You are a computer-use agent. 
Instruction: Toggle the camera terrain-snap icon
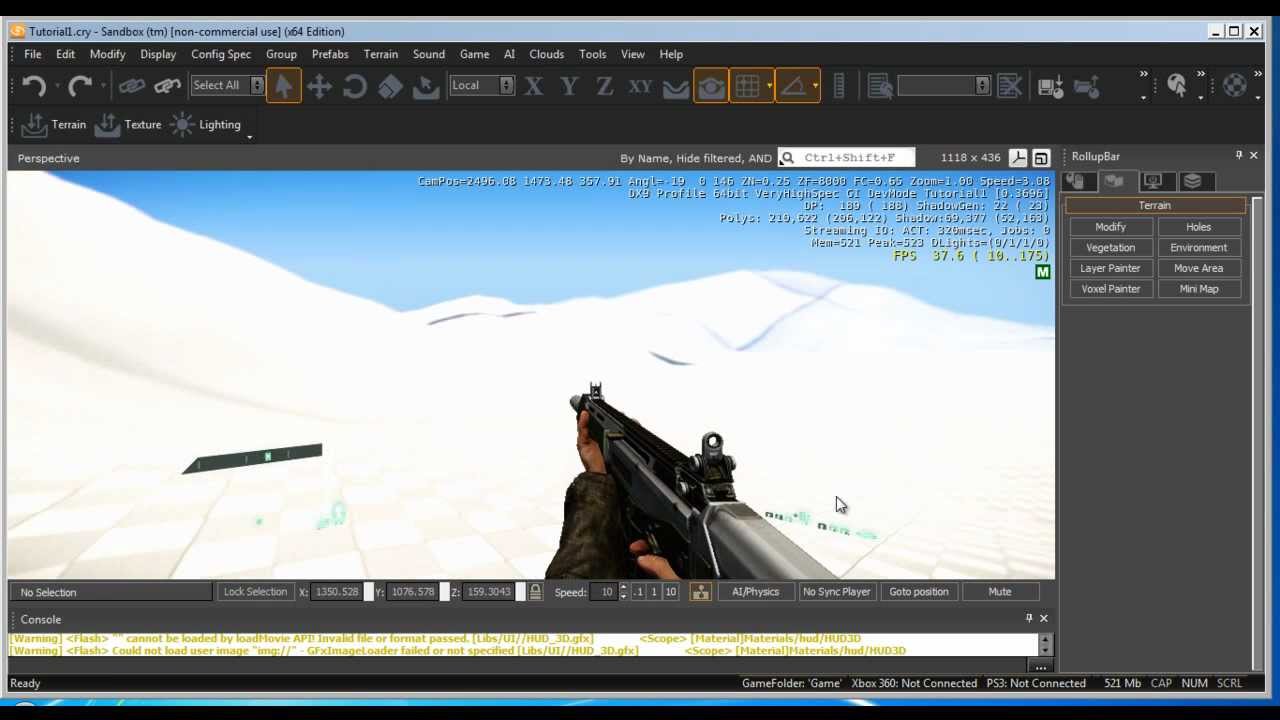(x=711, y=86)
